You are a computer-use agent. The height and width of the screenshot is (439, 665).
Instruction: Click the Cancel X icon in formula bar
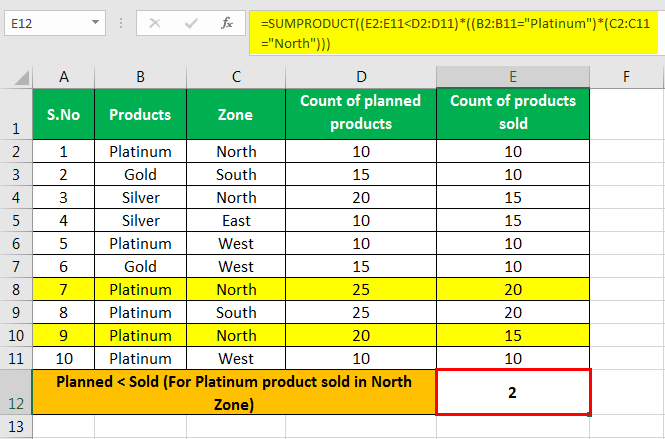coord(155,23)
